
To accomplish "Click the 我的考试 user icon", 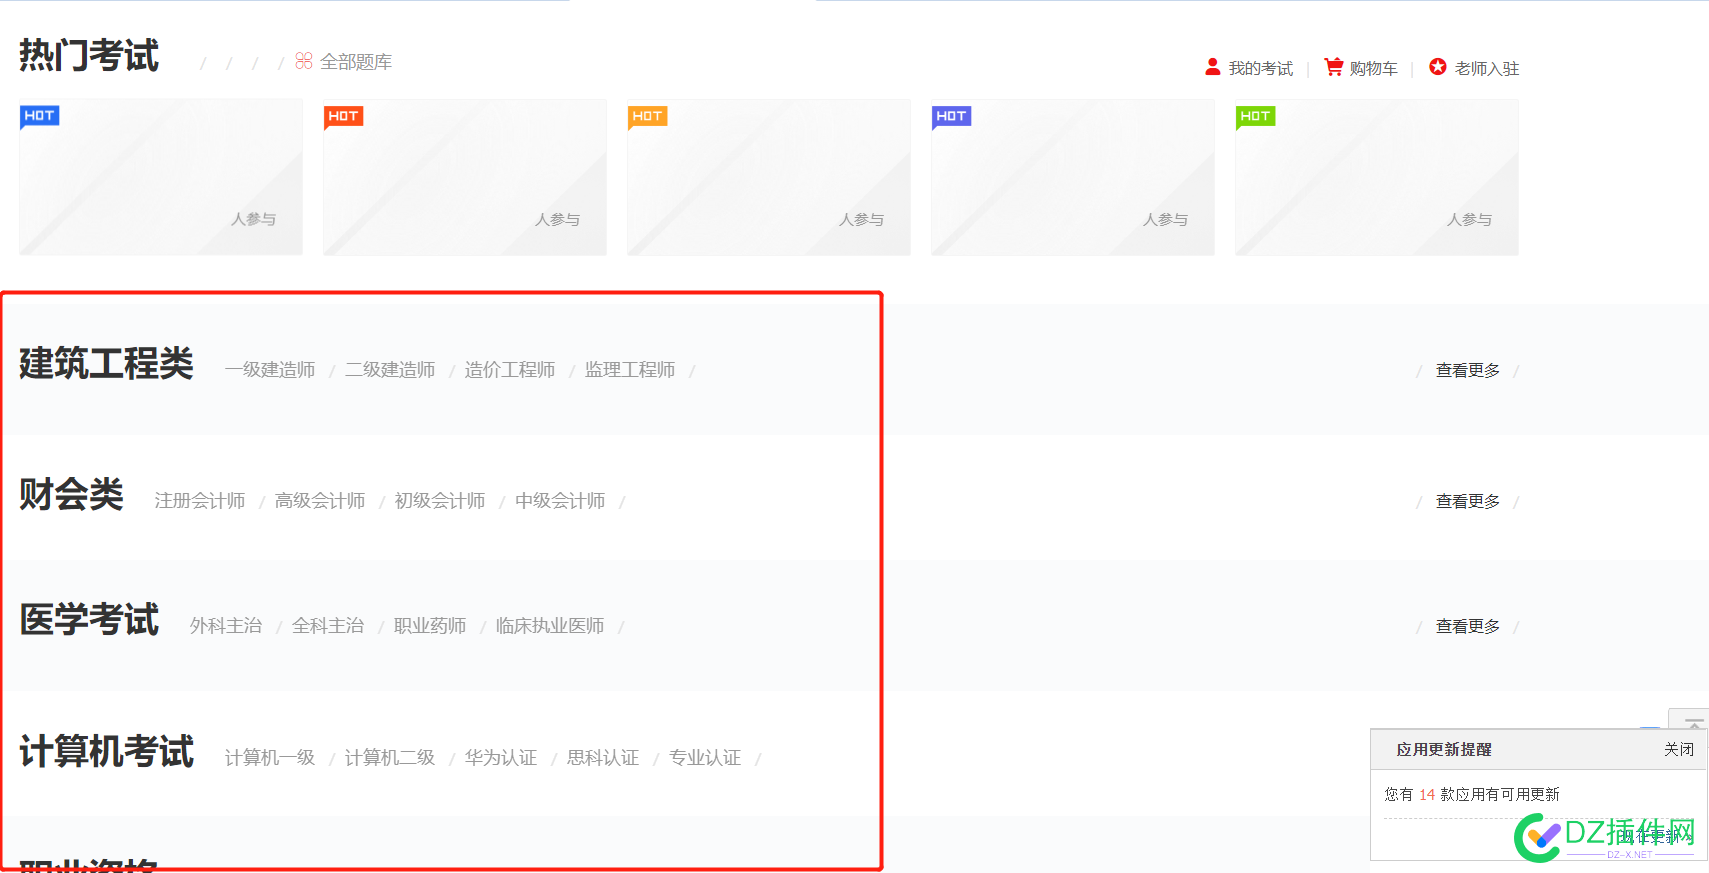I will coord(1213,67).
